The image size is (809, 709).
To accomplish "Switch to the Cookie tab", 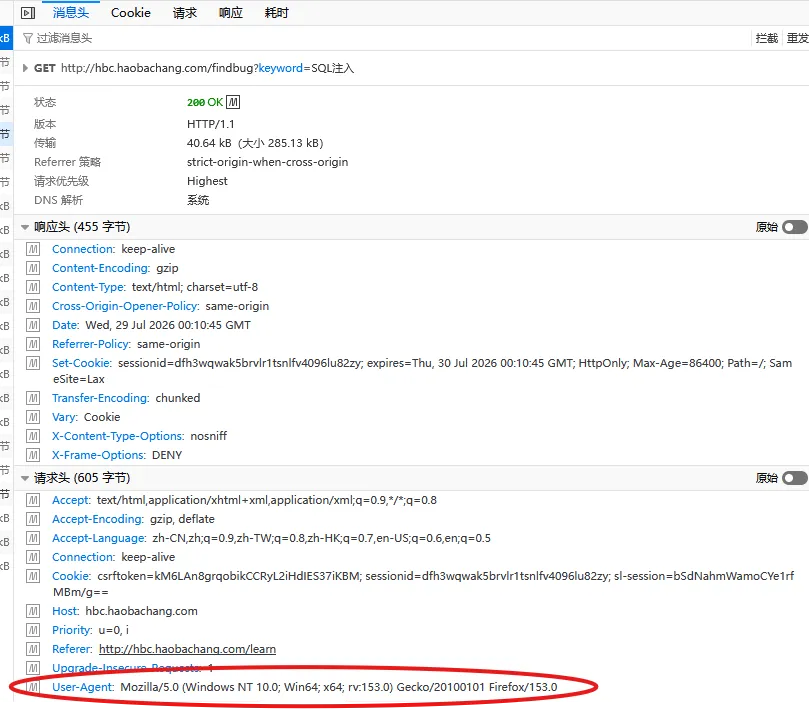I will click(x=131, y=13).
